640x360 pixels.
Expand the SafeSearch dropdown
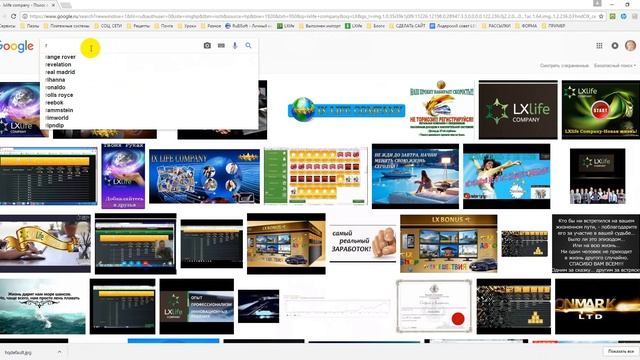tap(615, 65)
